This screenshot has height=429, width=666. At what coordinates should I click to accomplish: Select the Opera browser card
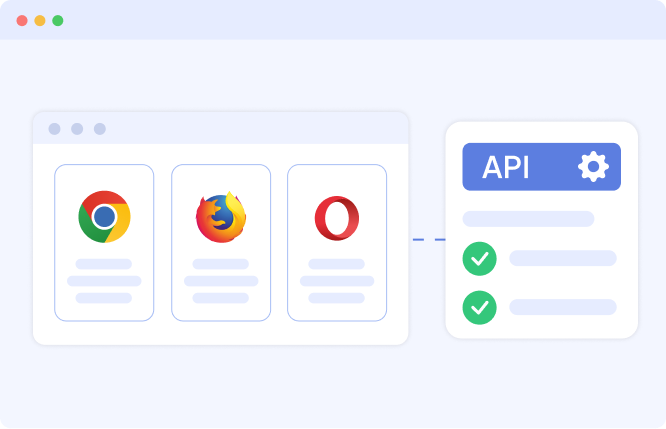click(337, 243)
